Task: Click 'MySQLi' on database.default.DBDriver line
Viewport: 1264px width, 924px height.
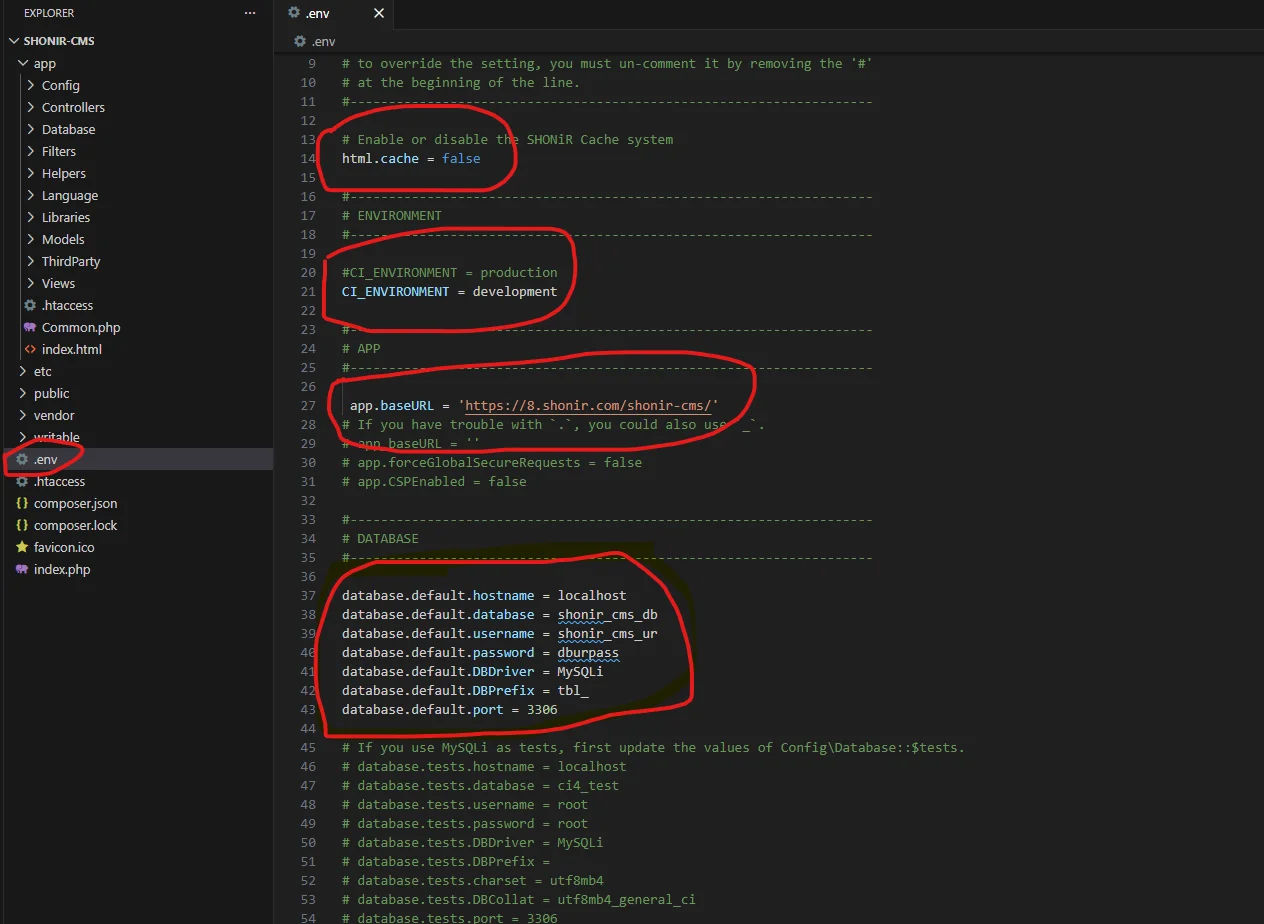Action: (580, 671)
